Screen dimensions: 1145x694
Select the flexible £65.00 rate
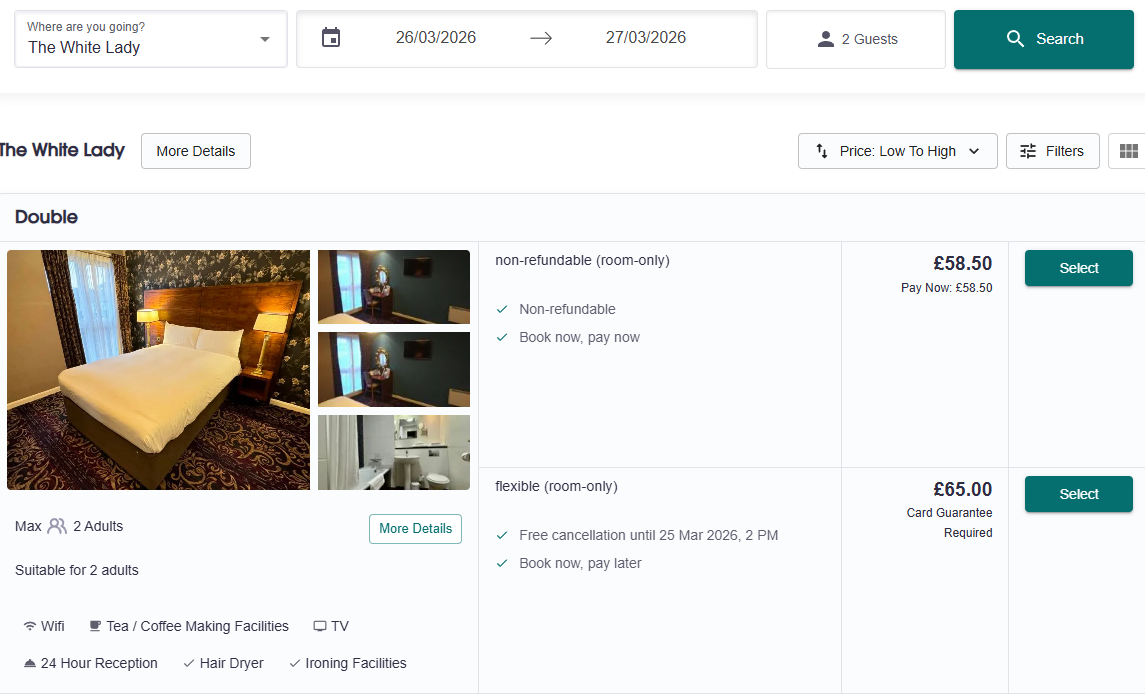pyautogui.click(x=1079, y=494)
